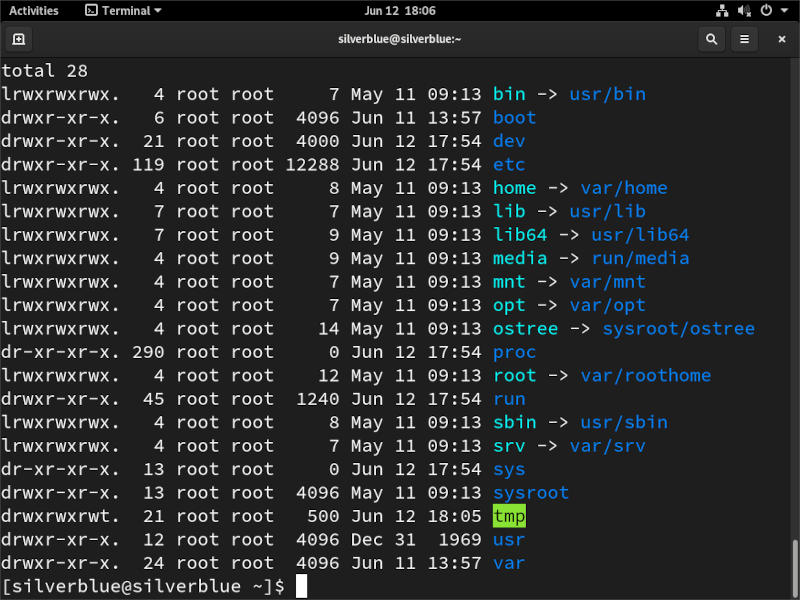800x600 pixels.
Task: Click the silverblue@silverblue:~ window title
Action: (398, 39)
